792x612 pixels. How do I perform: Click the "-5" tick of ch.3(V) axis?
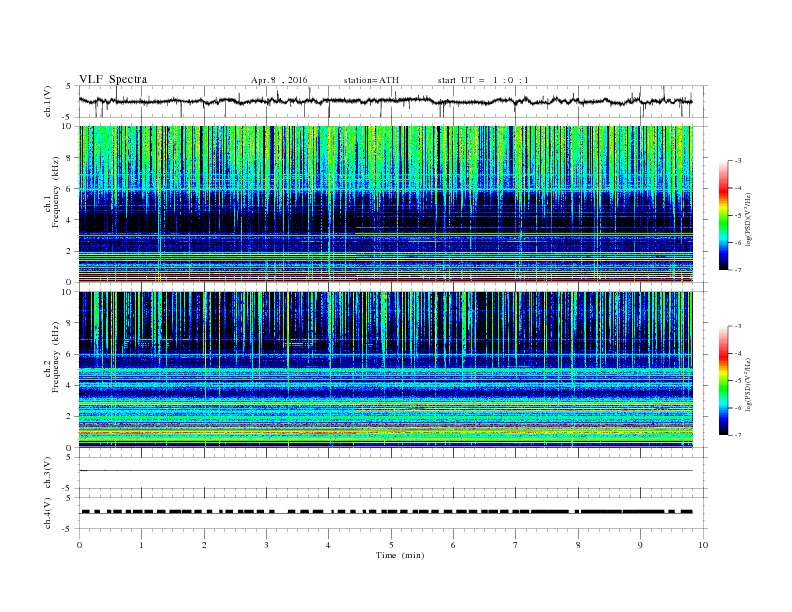point(68,488)
